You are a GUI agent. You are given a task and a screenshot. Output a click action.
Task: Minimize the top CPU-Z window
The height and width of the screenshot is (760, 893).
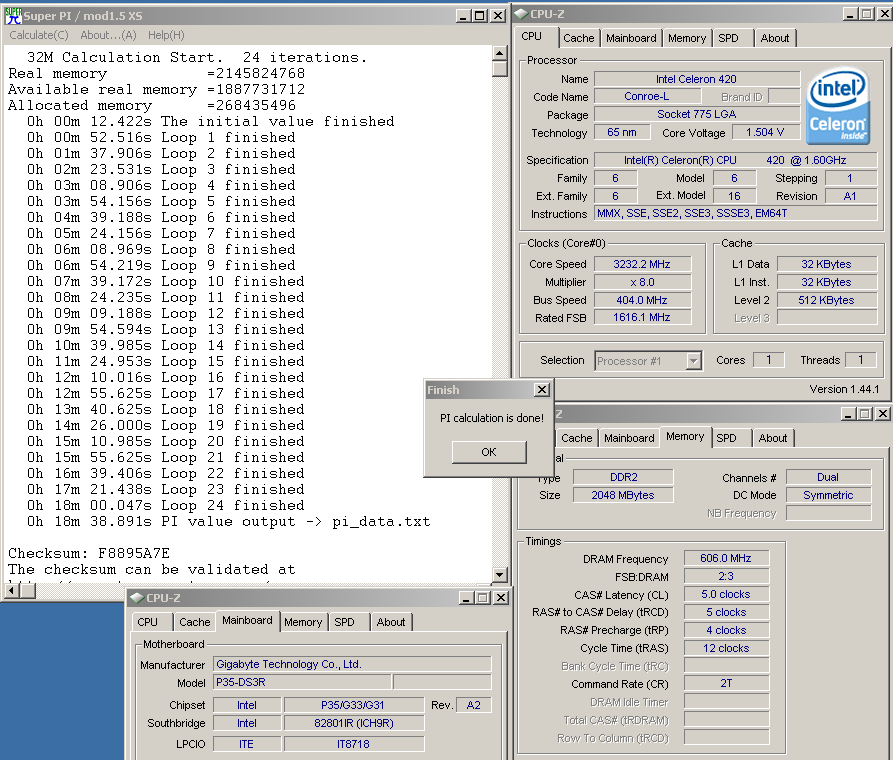click(x=850, y=14)
